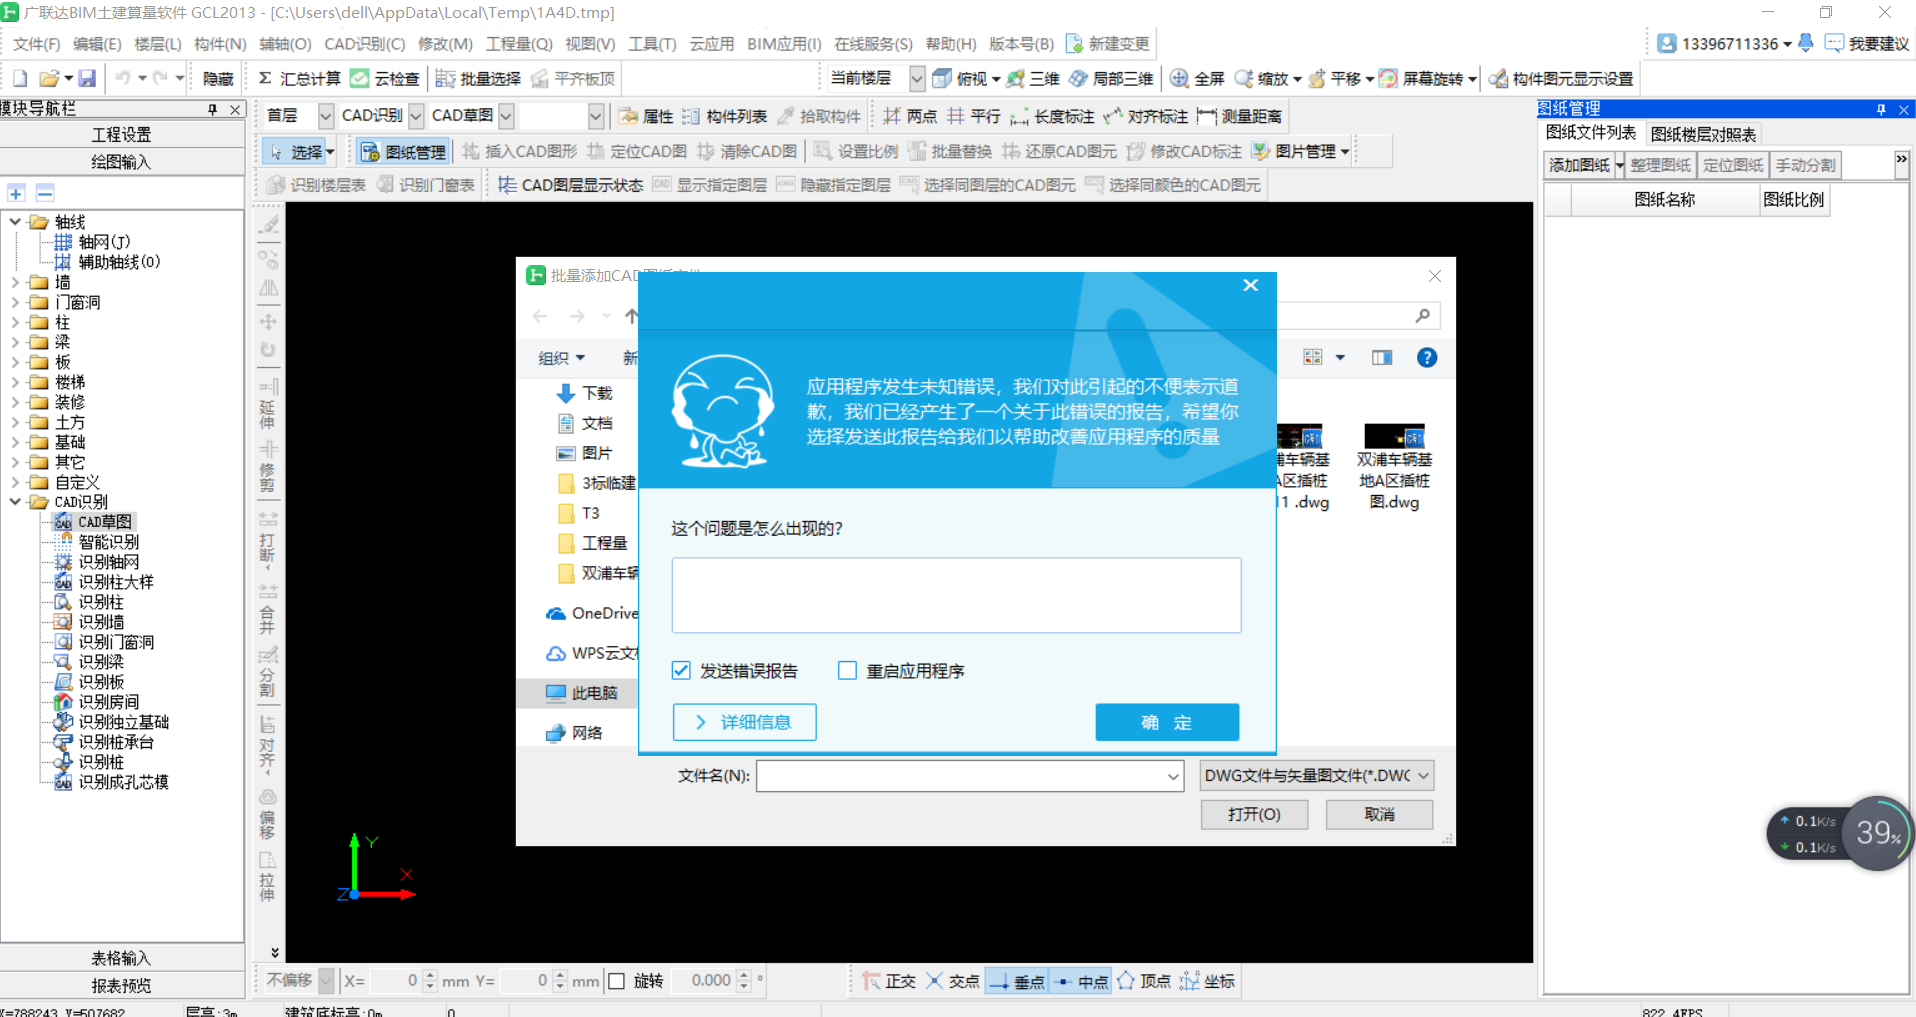This screenshot has height=1017, width=1916.
Task: Open the 文件名 filename dropdown arrow
Action: pos(1173,776)
